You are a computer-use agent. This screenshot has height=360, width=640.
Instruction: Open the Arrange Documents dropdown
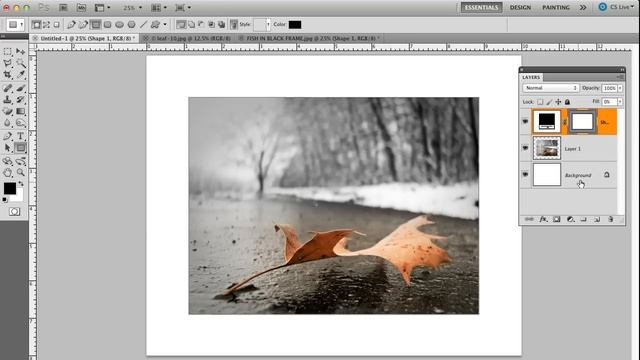point(159,7)
